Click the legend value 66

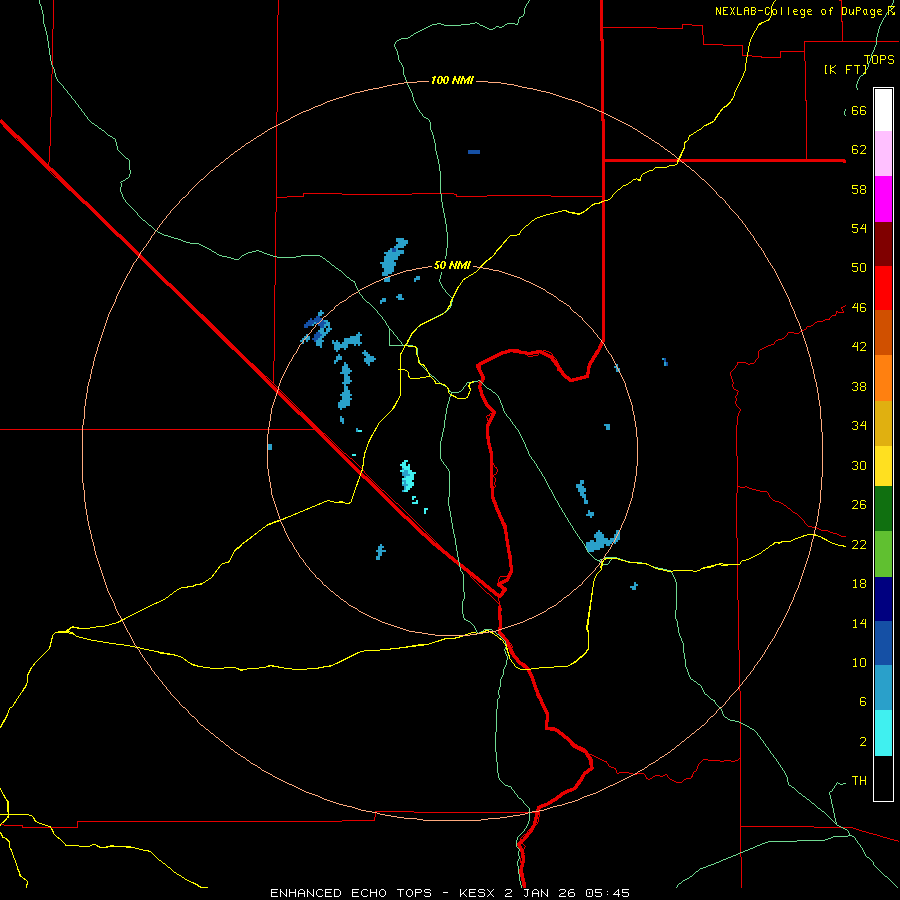tap(859, 110)
